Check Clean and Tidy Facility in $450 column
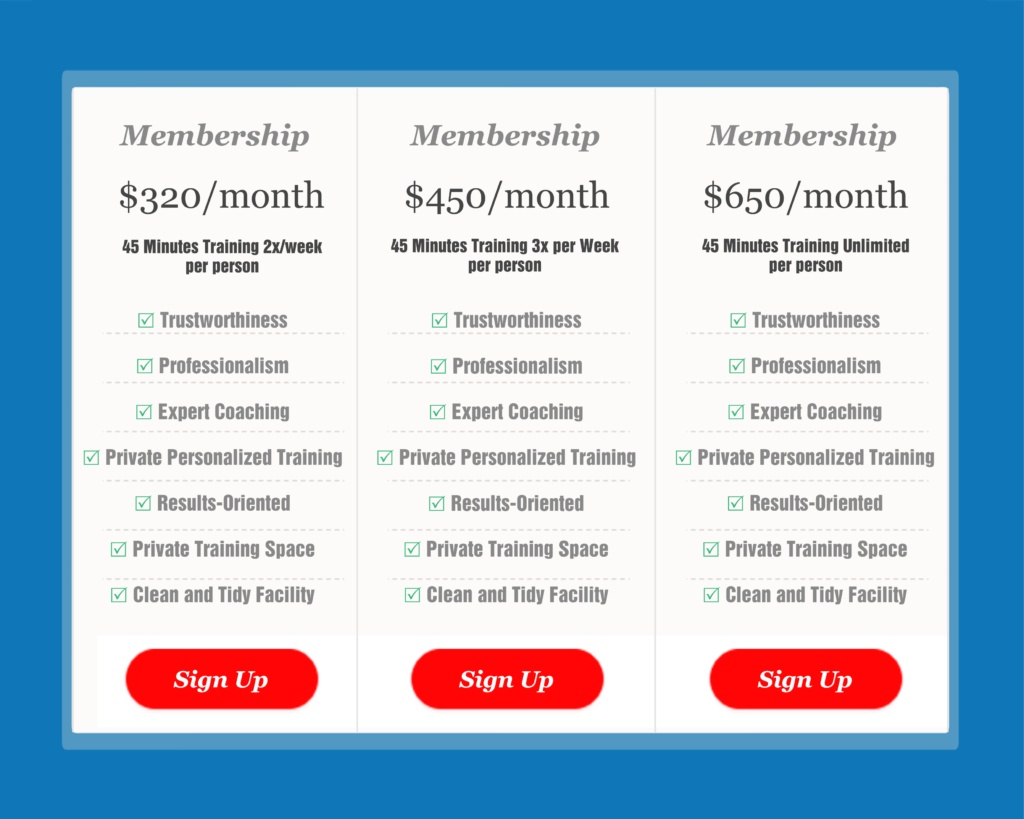Image resolution: width=1024 pixels, height=819 pixels. [x=413, y=595]
